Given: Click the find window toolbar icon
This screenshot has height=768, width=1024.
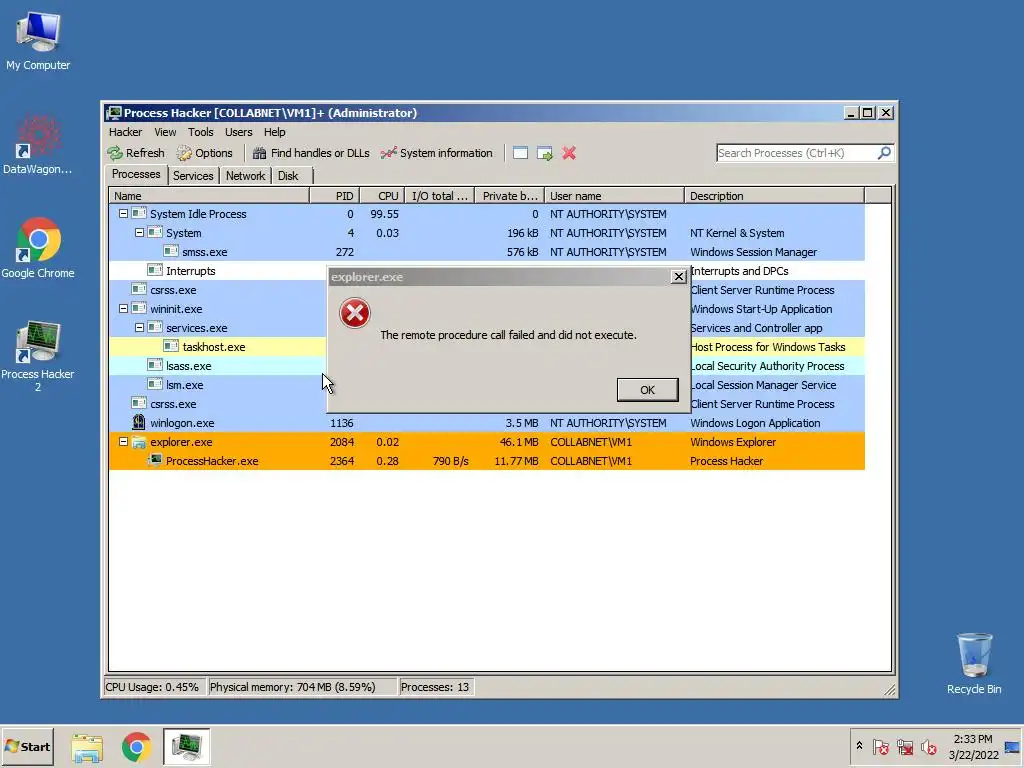Looking at the screenshot, I should point(520,153).
